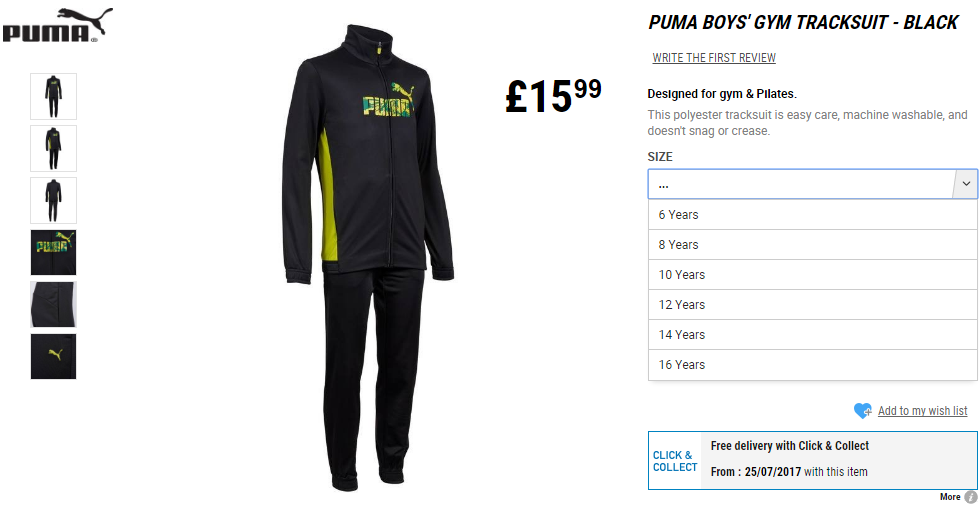View second thumbnail showing side view
Screen dimensions: 979x513
(54, 149)
